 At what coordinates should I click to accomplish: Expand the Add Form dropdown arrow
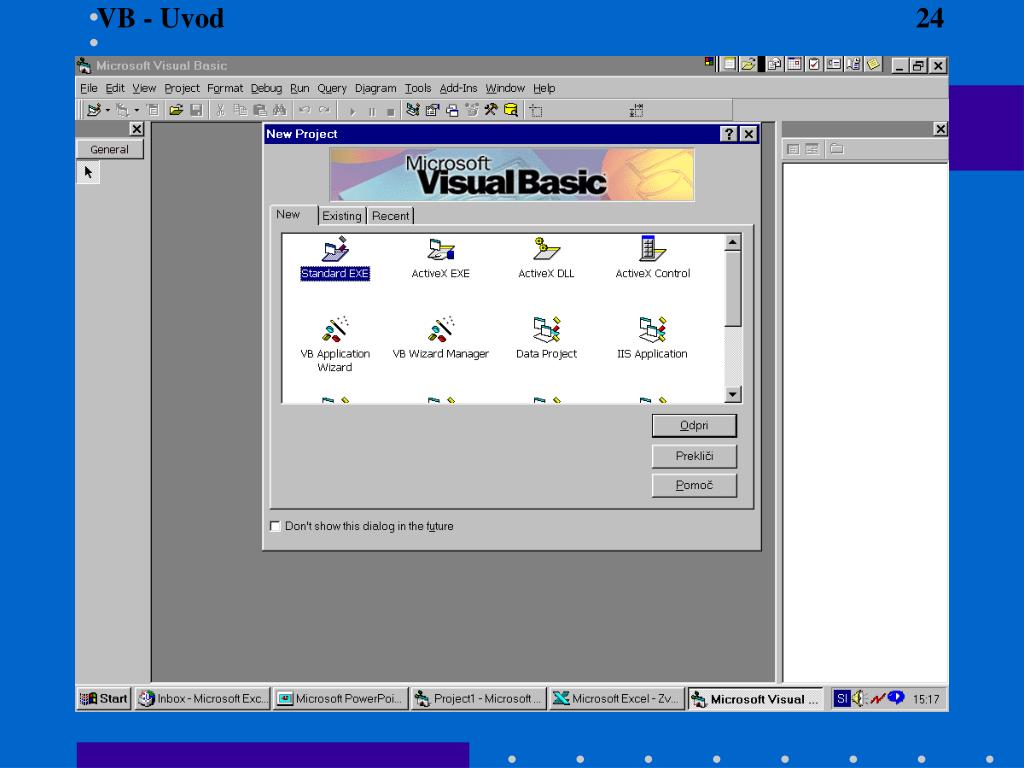point(136,110)
